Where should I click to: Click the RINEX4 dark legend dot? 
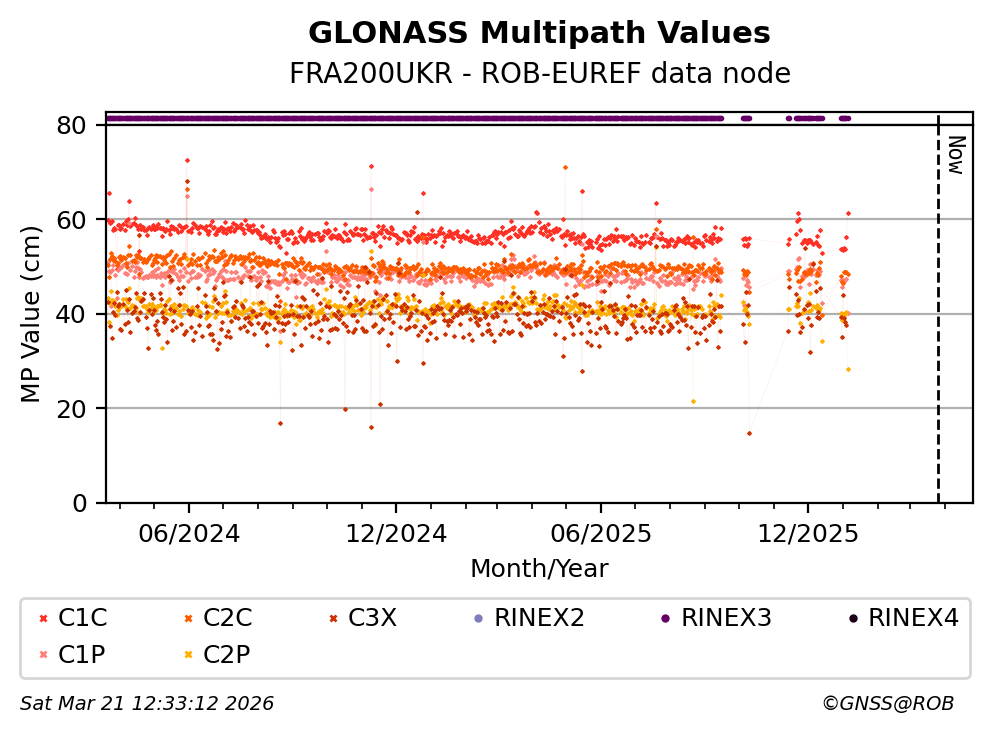852,619
